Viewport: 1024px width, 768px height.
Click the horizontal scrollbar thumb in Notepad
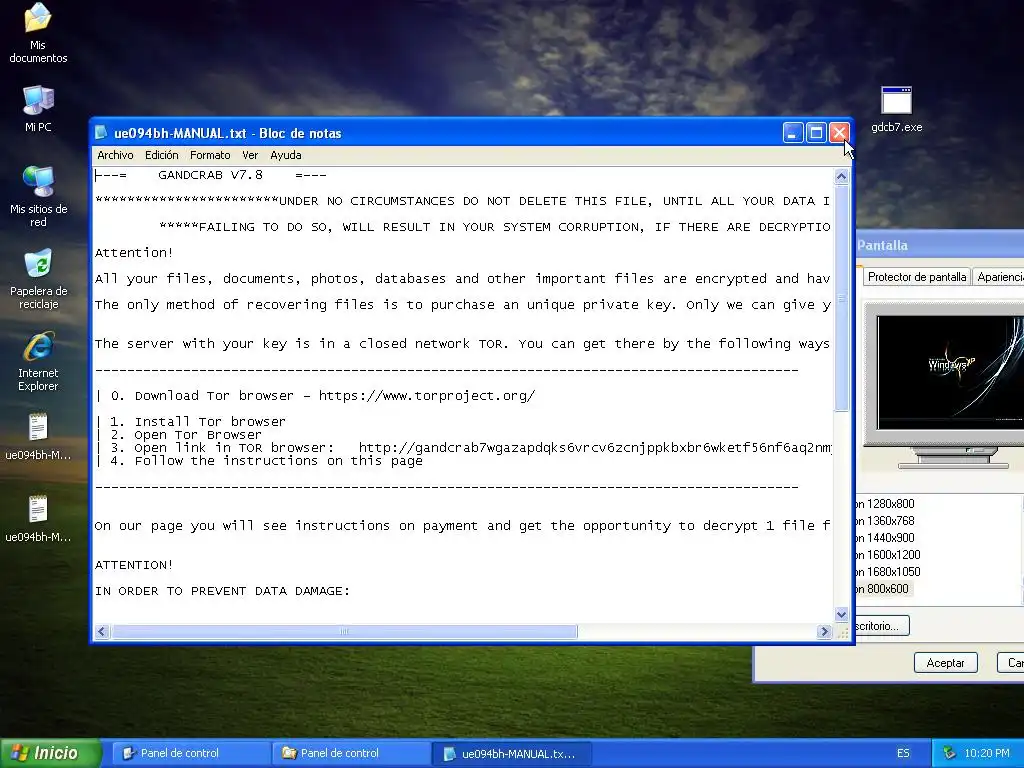pos(344,632)
